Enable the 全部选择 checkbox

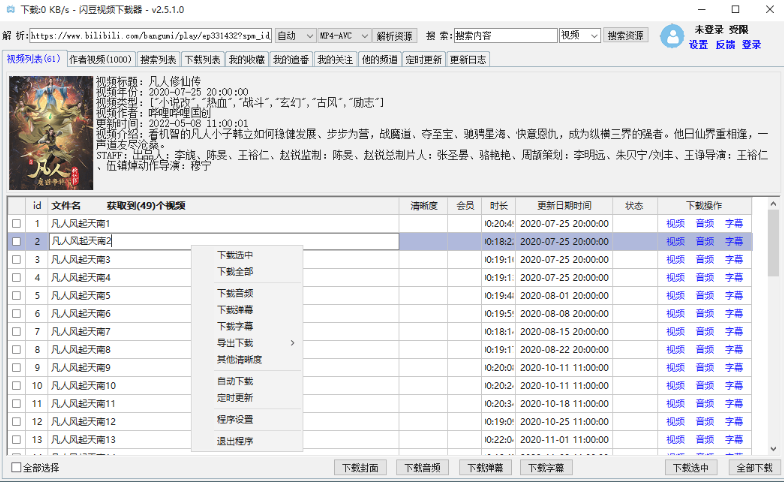(x=16, y=467)
